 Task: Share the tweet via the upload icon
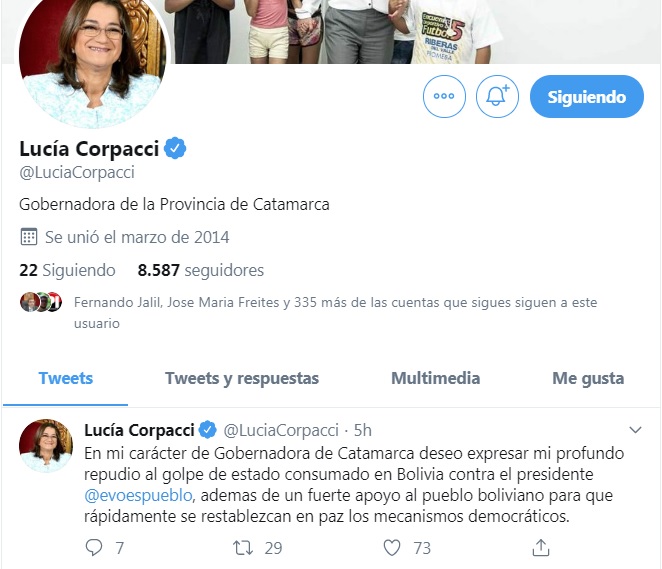(541, 547)
